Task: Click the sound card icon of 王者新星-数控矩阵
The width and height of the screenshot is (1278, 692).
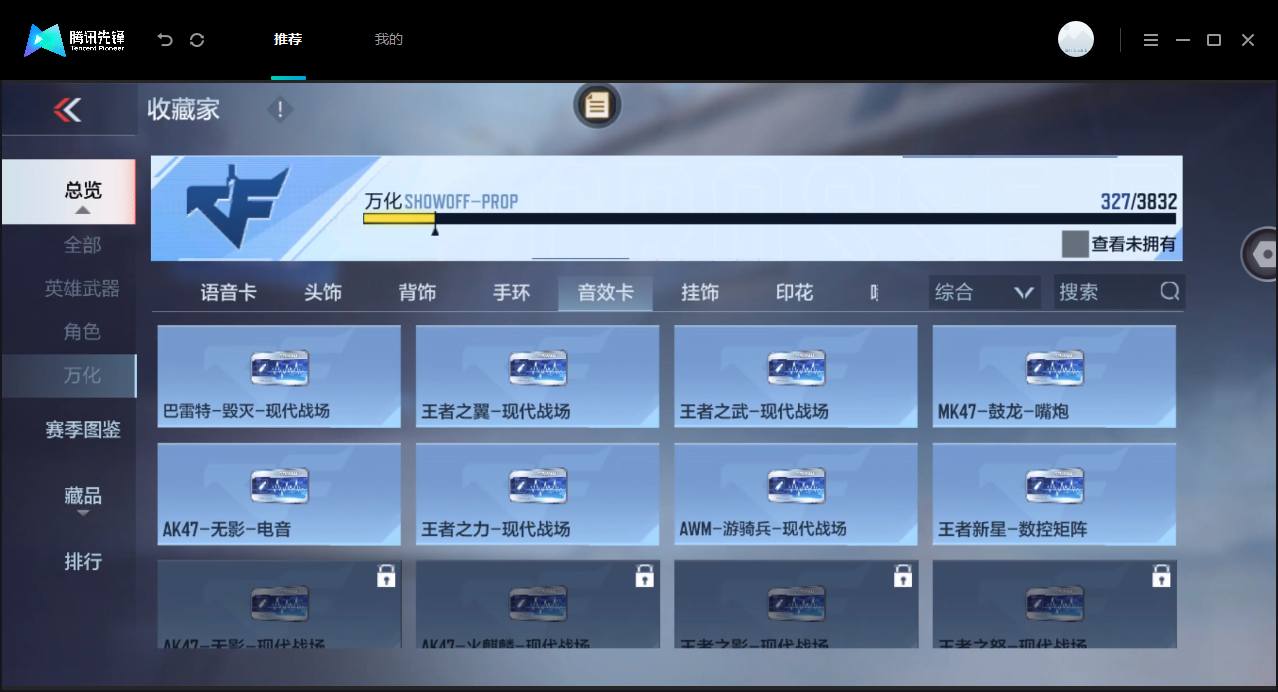Action: (x=1055, y=486)
